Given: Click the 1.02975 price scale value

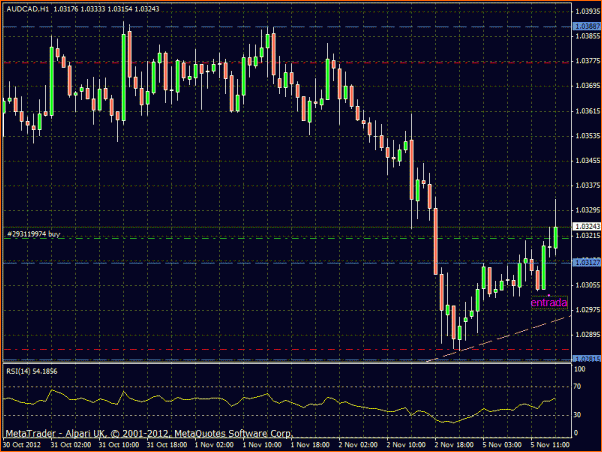Looking at the screenshot, I should 587,310.
